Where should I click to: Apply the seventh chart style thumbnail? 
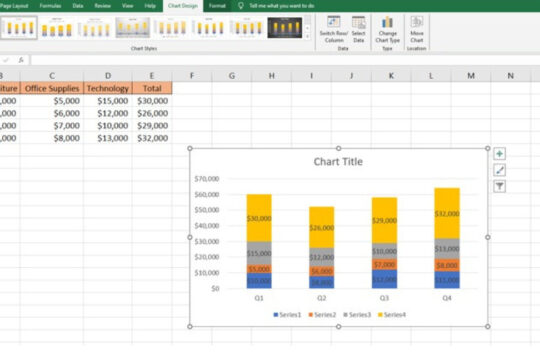click(247, 28)
